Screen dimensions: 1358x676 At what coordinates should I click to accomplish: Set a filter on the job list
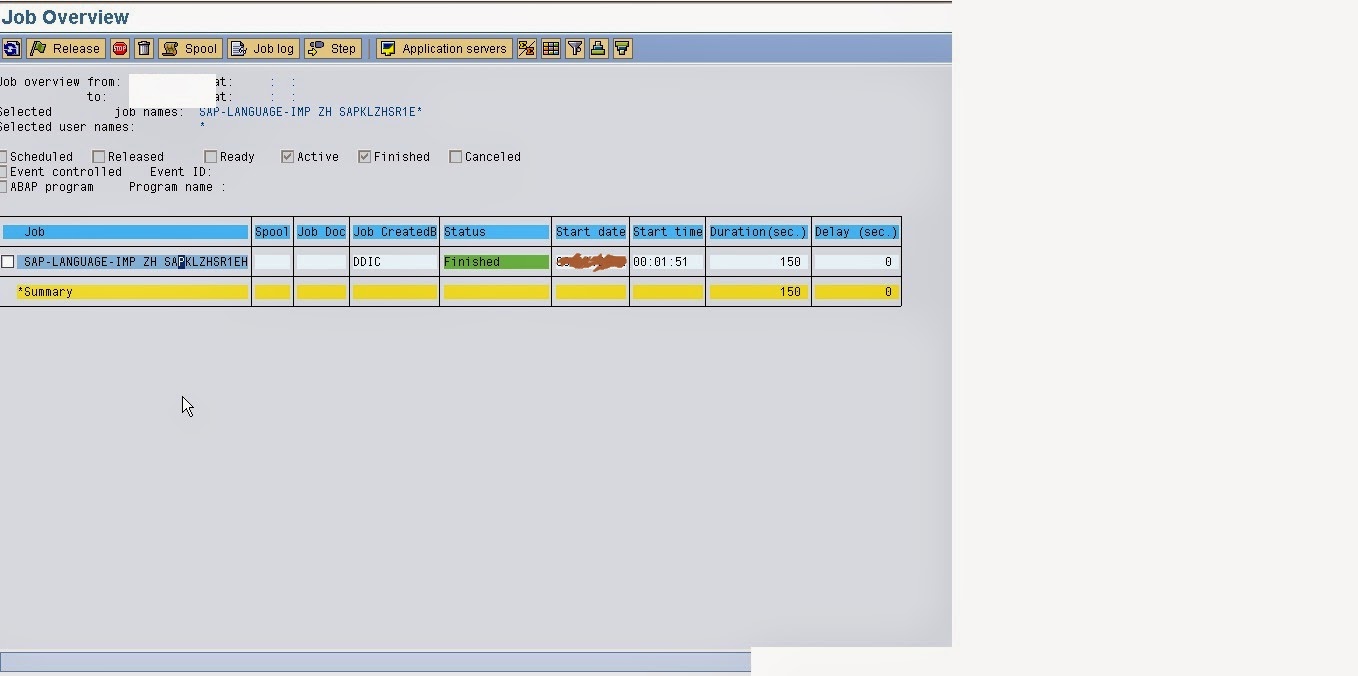point(574,48)
